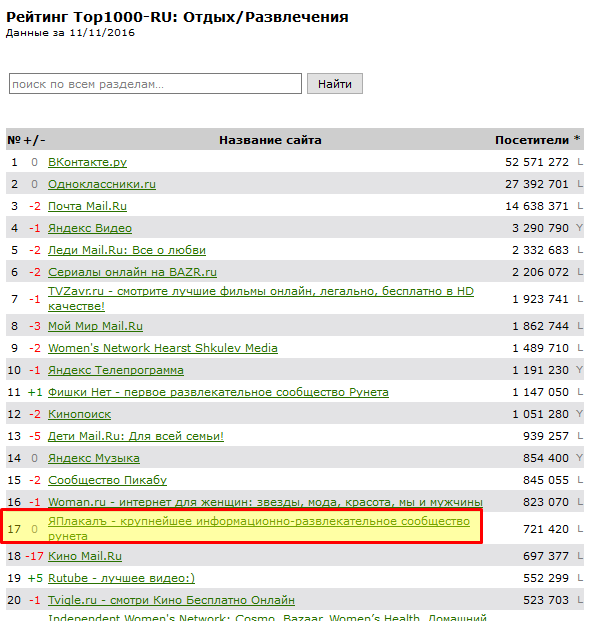Click visitor count 2 332 683
The height and width of the screenshot is (621, 594).
point(540,250)
